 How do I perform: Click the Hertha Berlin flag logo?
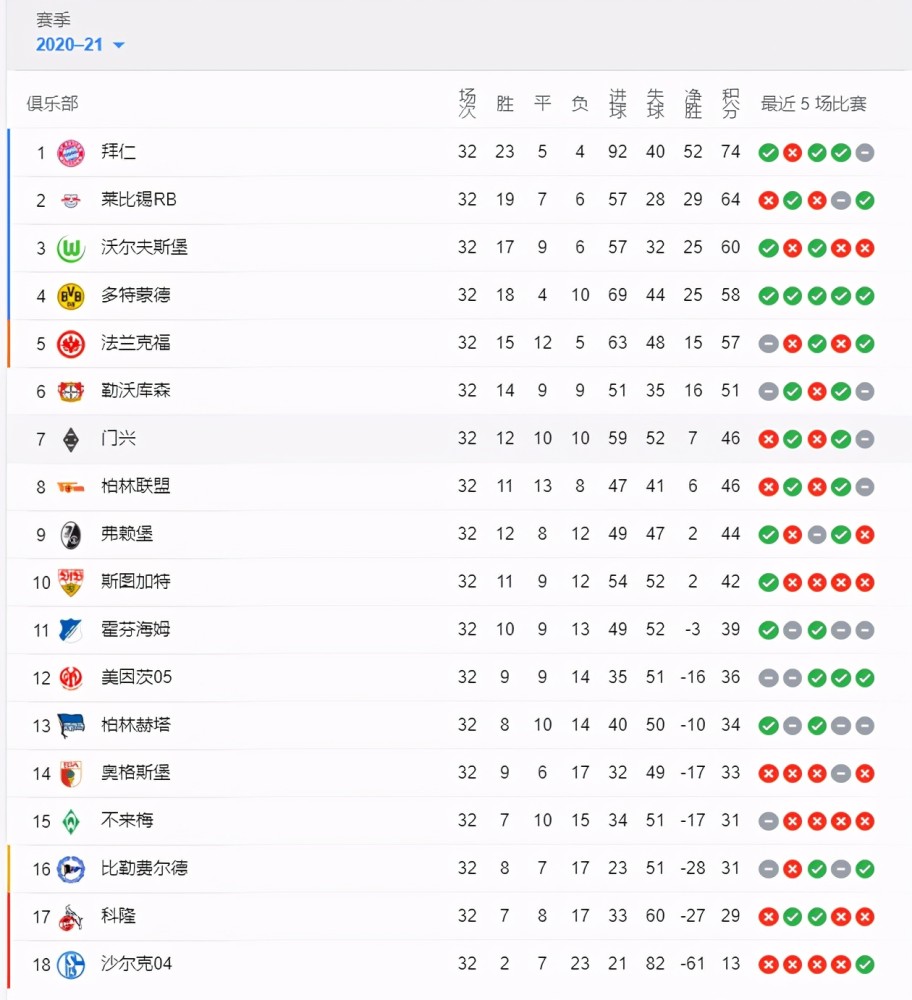(x=71, y=726)
